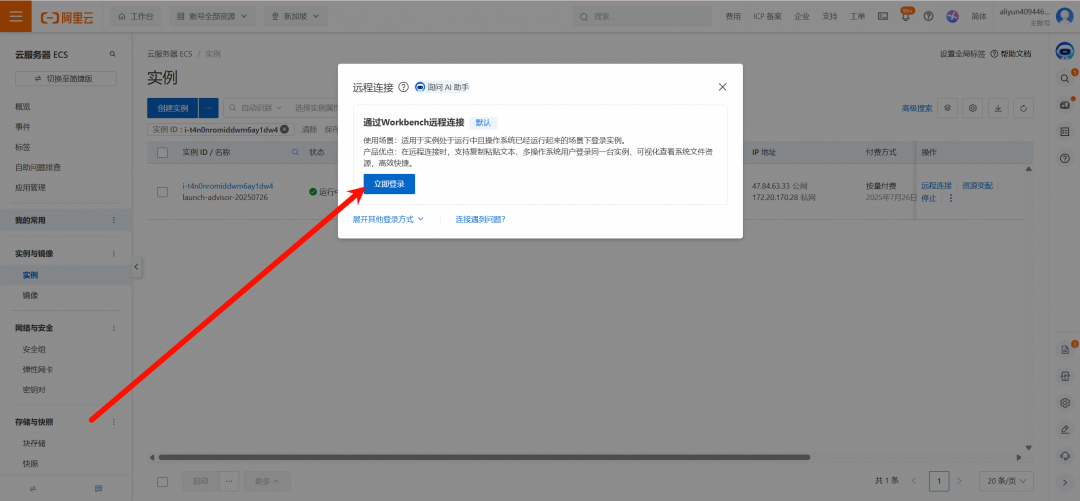Open the hamburger main menu
Viewport: 1080px width, 501px height.
coord(15,16)
